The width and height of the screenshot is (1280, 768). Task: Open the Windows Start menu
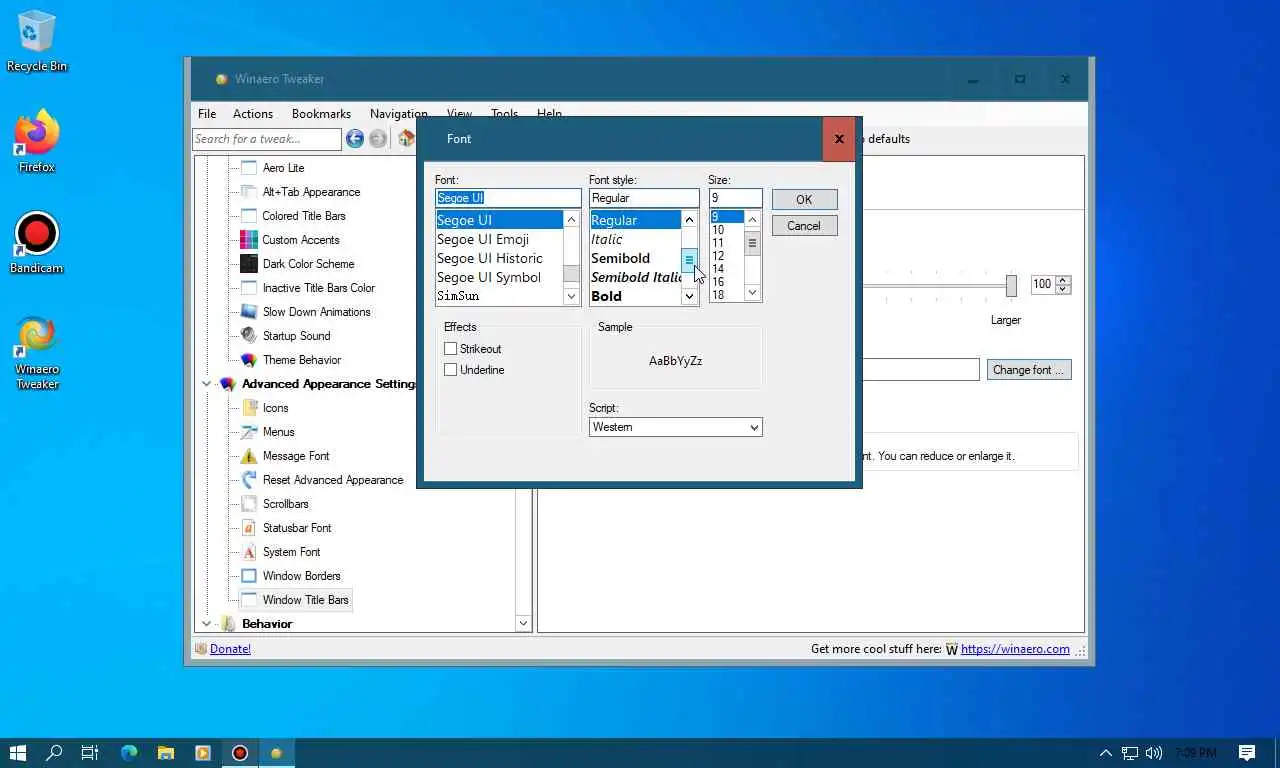point(18,753)
